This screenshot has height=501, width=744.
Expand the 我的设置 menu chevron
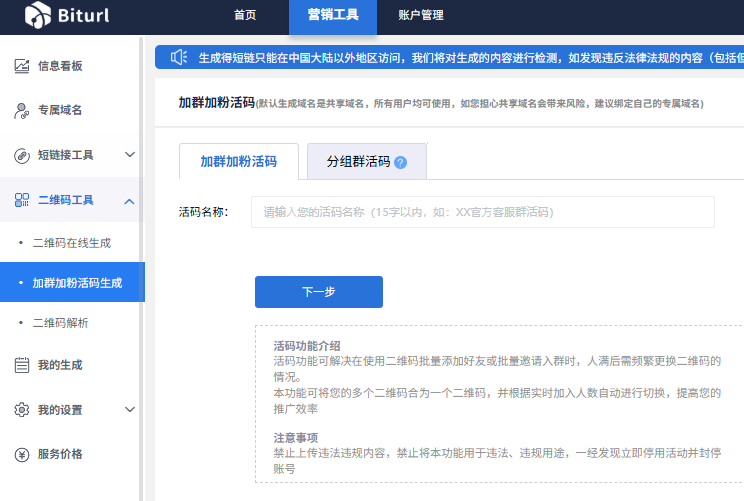[130, 410]
